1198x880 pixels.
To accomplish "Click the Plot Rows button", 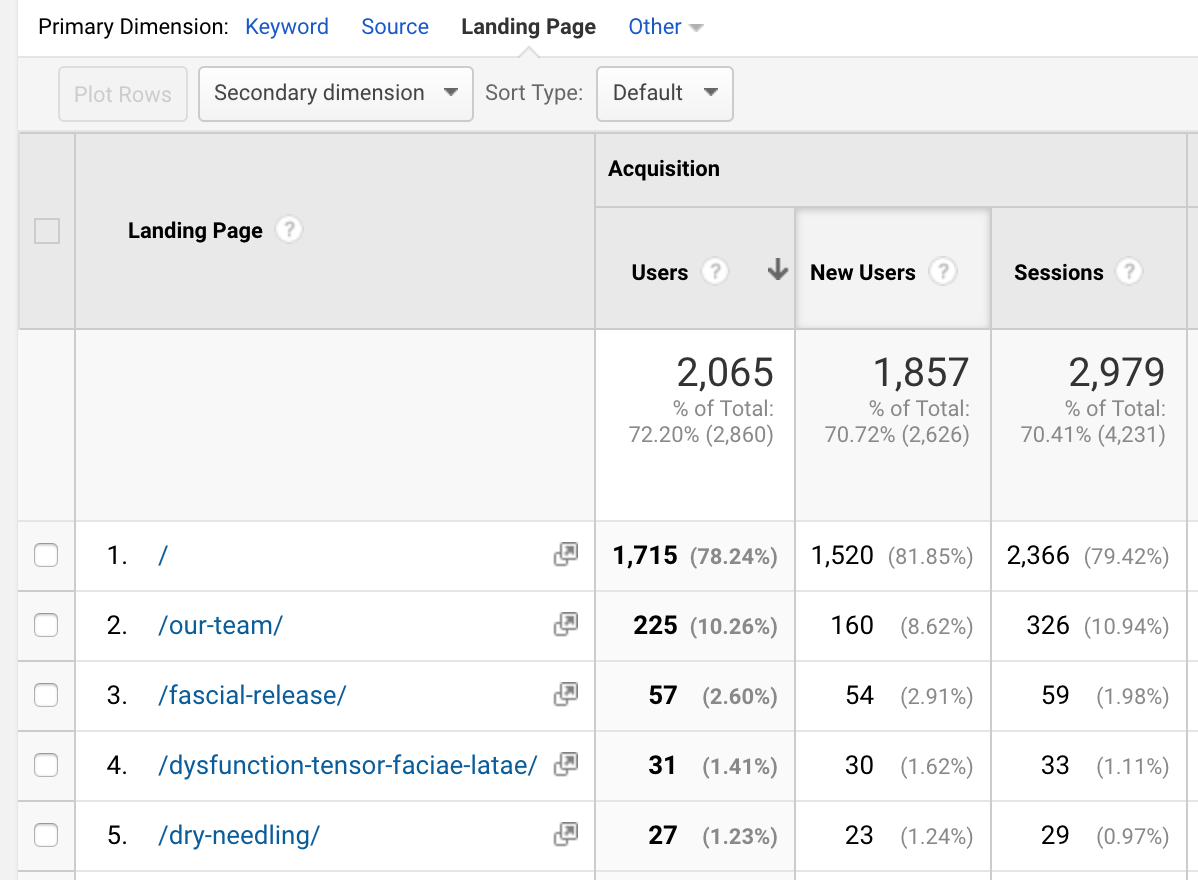I will click(123, 93).
